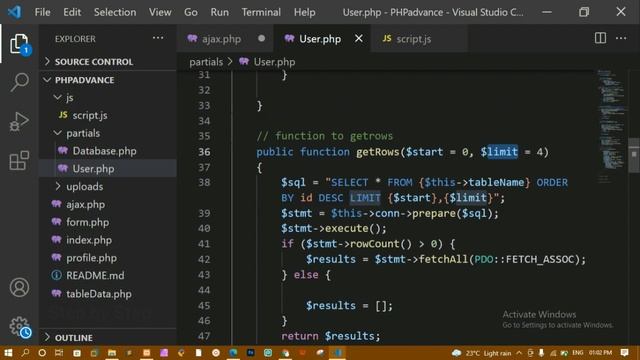This screenshot has width=640, height=360.
Task: Open the Manage gear icon
Action: [x=19, y=327]
